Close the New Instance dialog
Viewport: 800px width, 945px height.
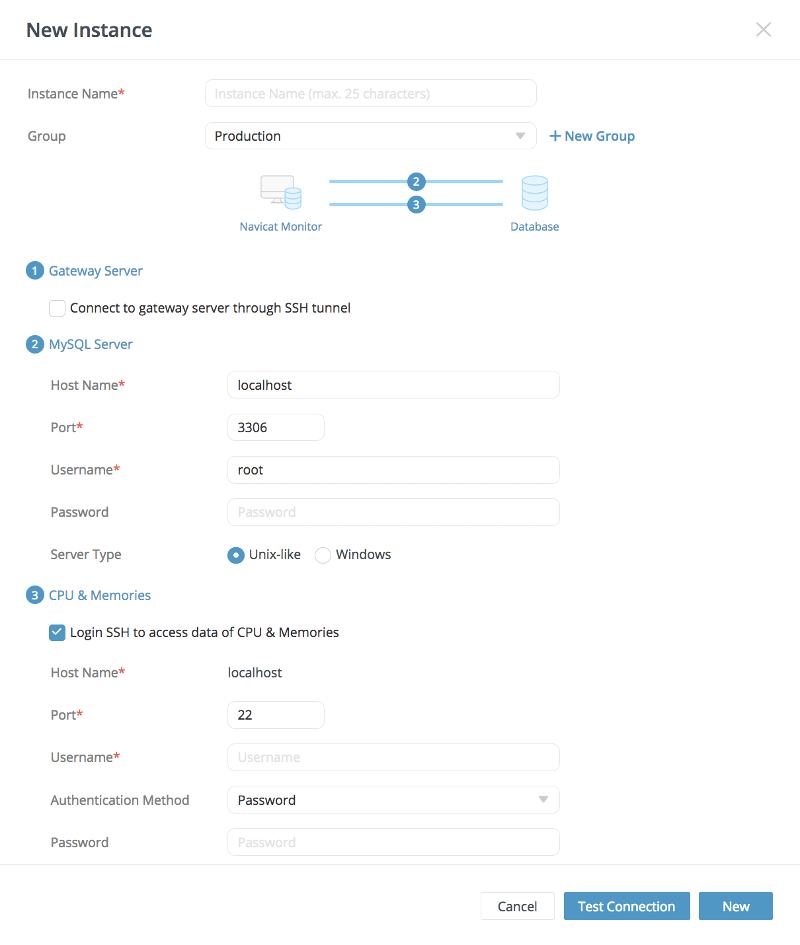763,30
